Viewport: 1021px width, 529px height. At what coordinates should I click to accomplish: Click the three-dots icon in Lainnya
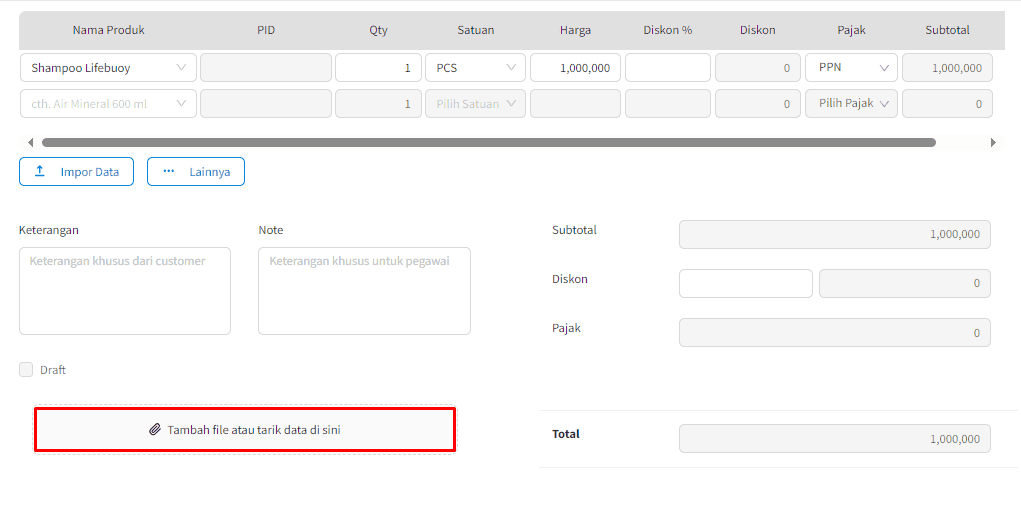[169, 171]
